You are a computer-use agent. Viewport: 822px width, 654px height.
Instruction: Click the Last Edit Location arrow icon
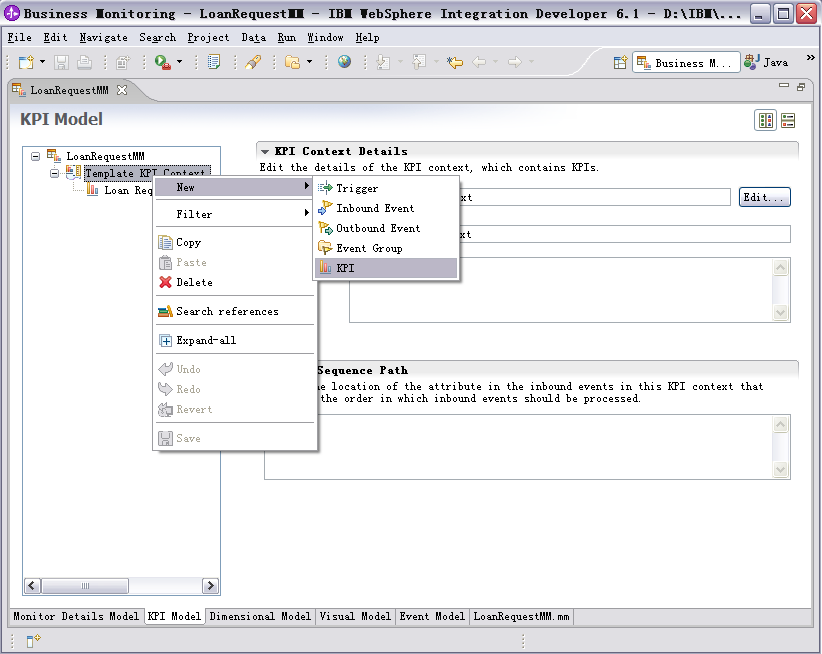click(x=455, y=62)
